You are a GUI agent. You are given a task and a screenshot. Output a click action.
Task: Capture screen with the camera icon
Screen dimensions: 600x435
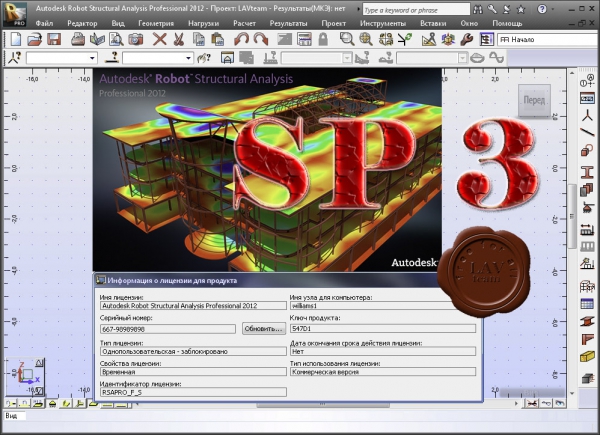135,39
